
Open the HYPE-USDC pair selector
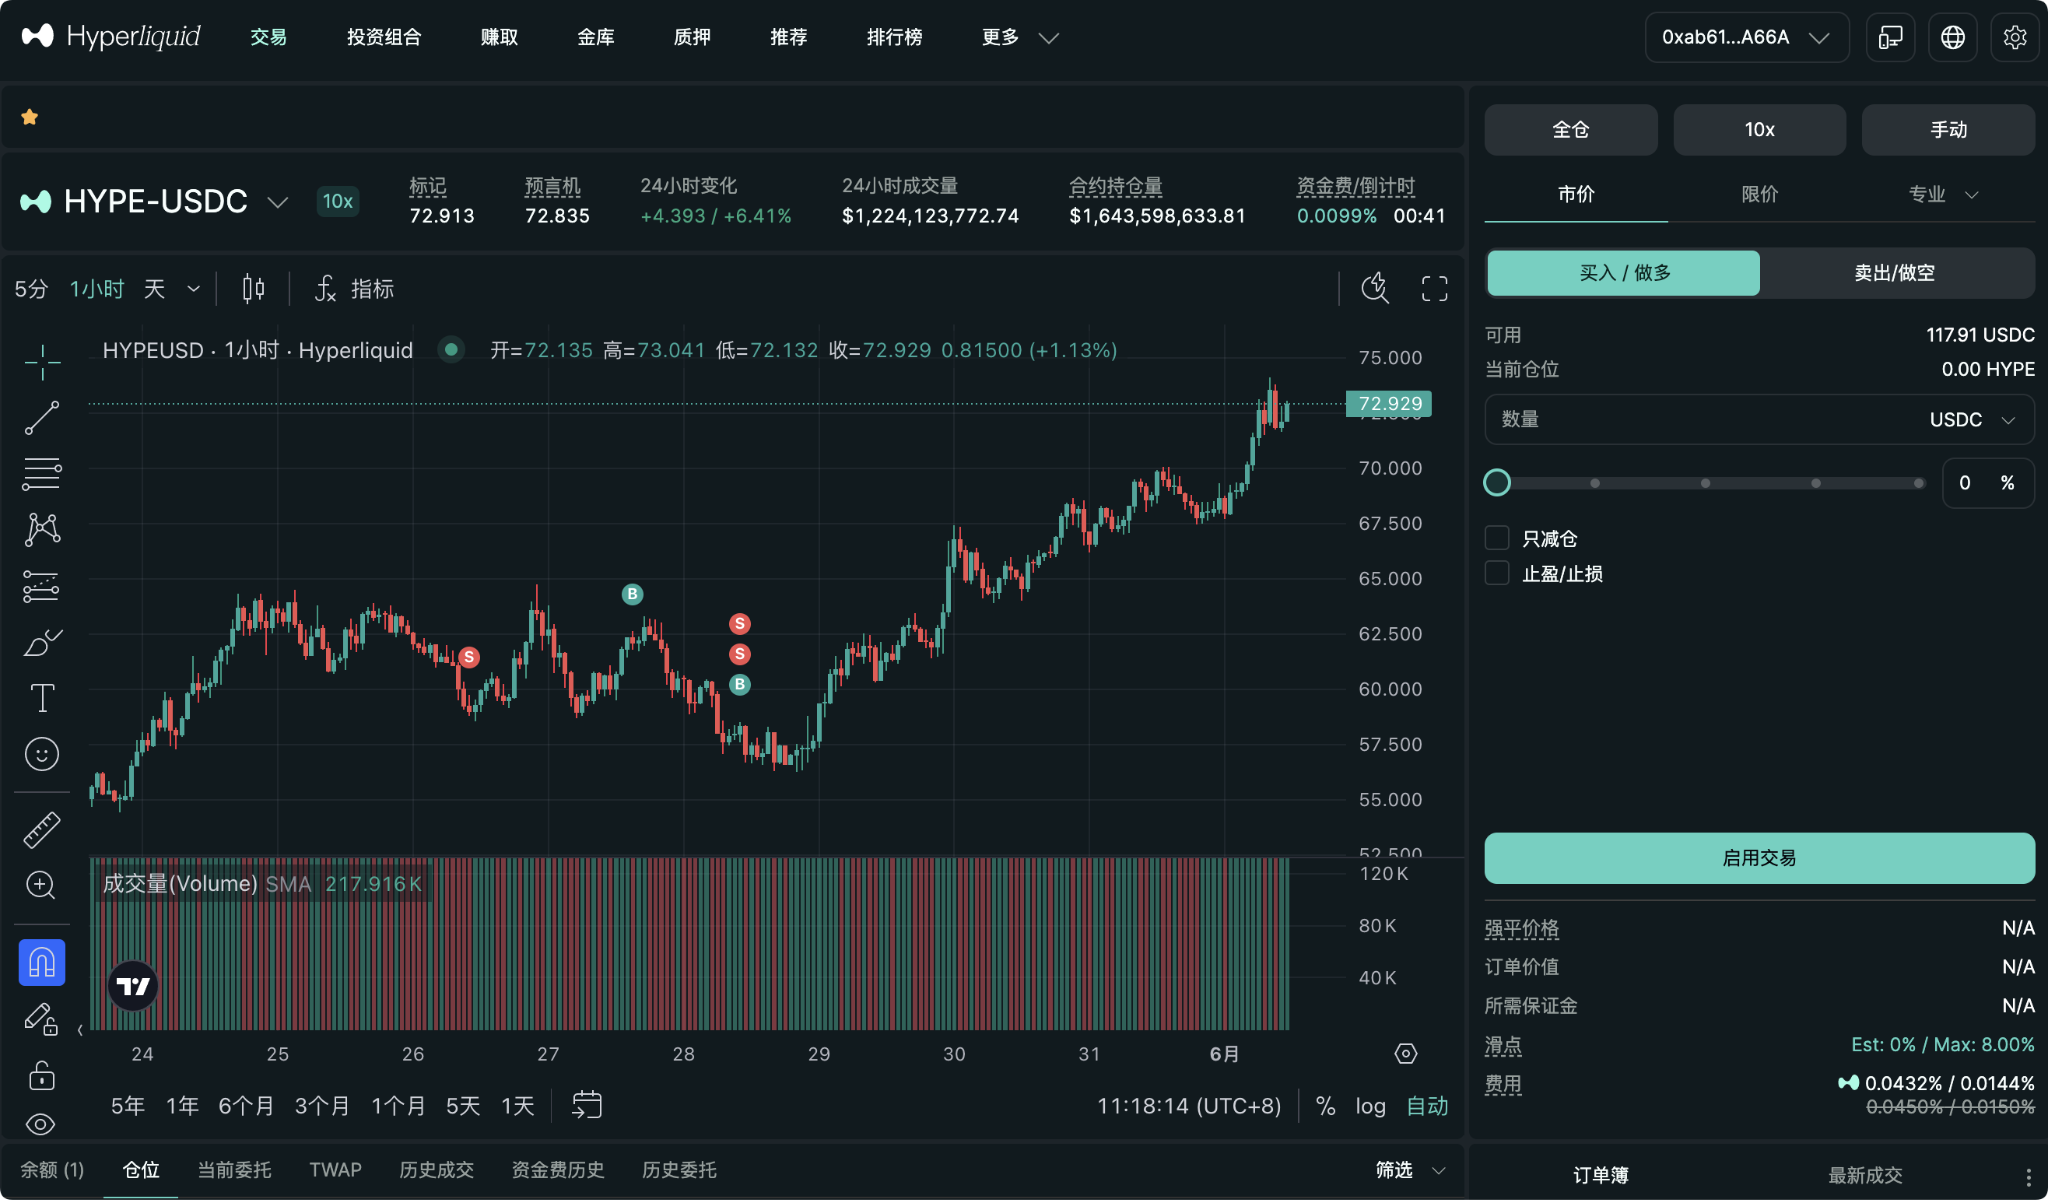[x=155, y=201]
